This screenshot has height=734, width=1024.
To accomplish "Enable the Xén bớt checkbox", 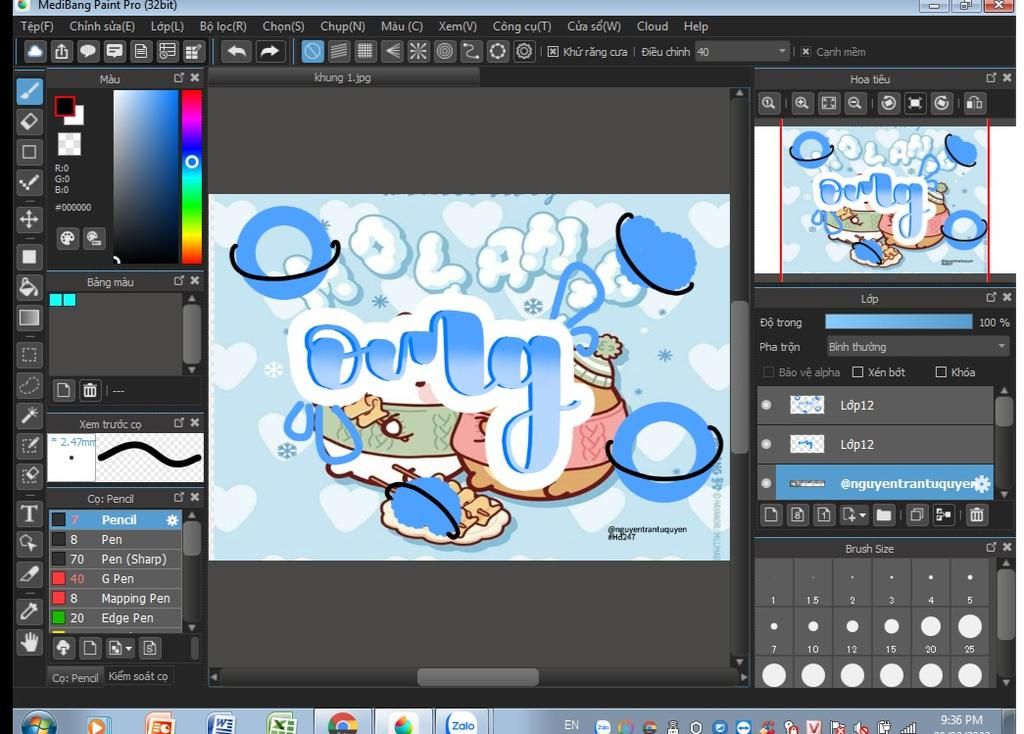I will tap(857, 372).
